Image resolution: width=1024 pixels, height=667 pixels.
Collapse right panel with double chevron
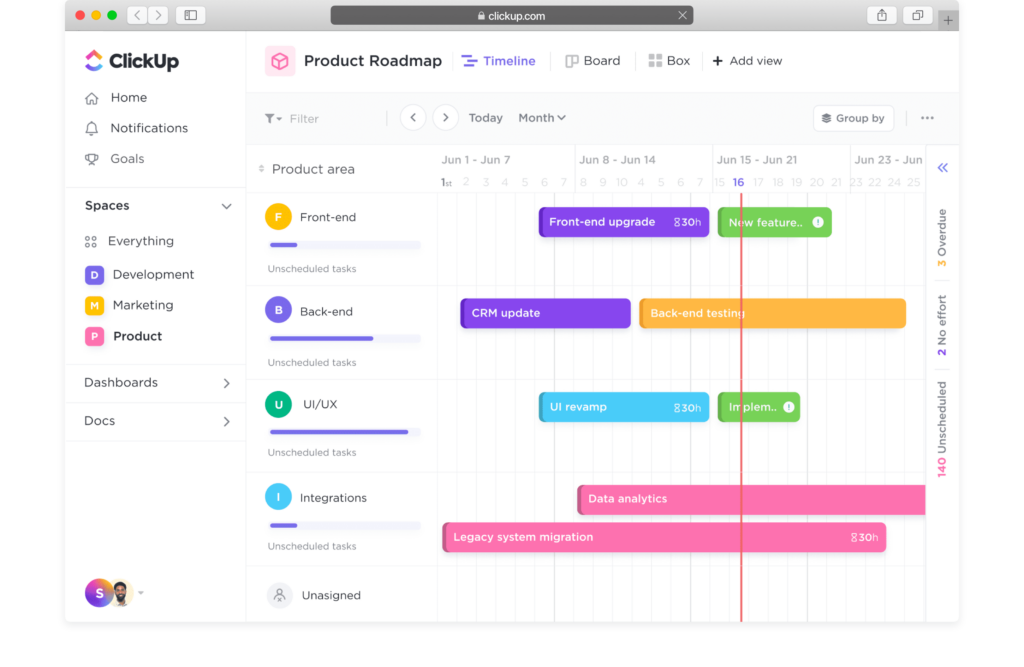pyautogui.click(x=942, y=168)
